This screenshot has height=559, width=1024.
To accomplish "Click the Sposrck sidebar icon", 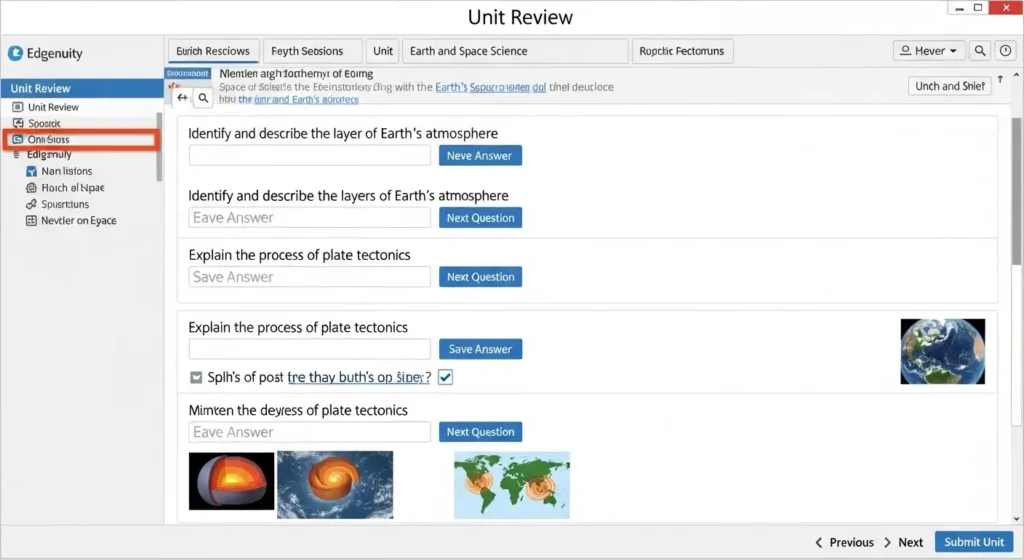I will tap(18, 123).
